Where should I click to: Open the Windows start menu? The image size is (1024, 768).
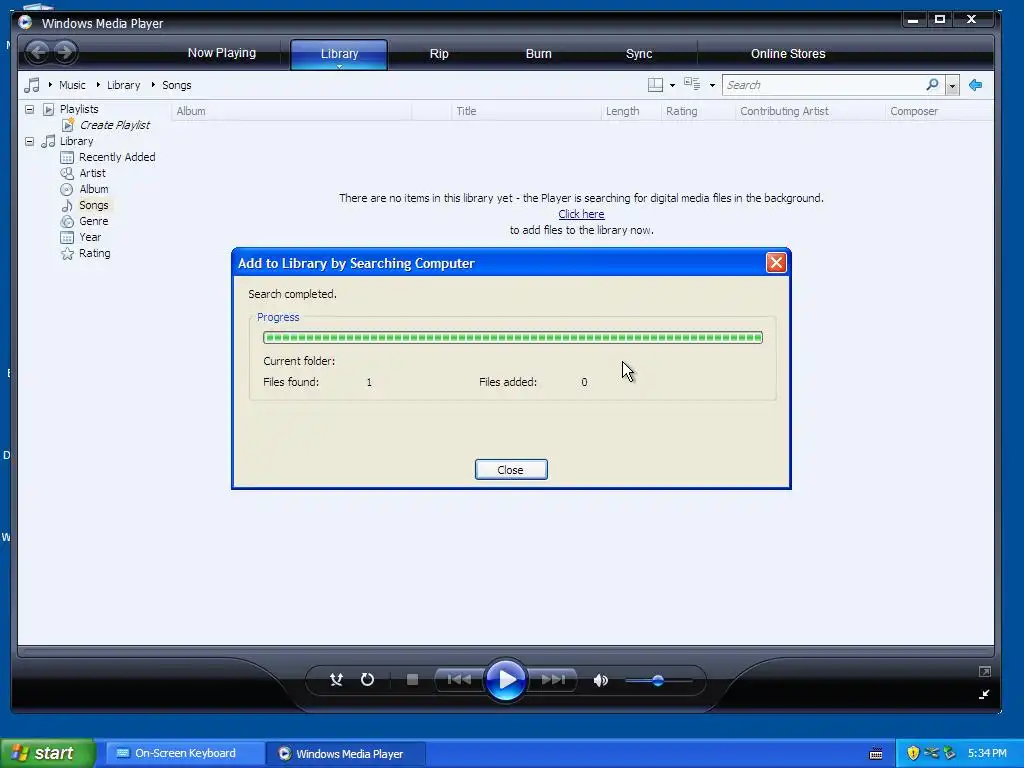[48, 753]
